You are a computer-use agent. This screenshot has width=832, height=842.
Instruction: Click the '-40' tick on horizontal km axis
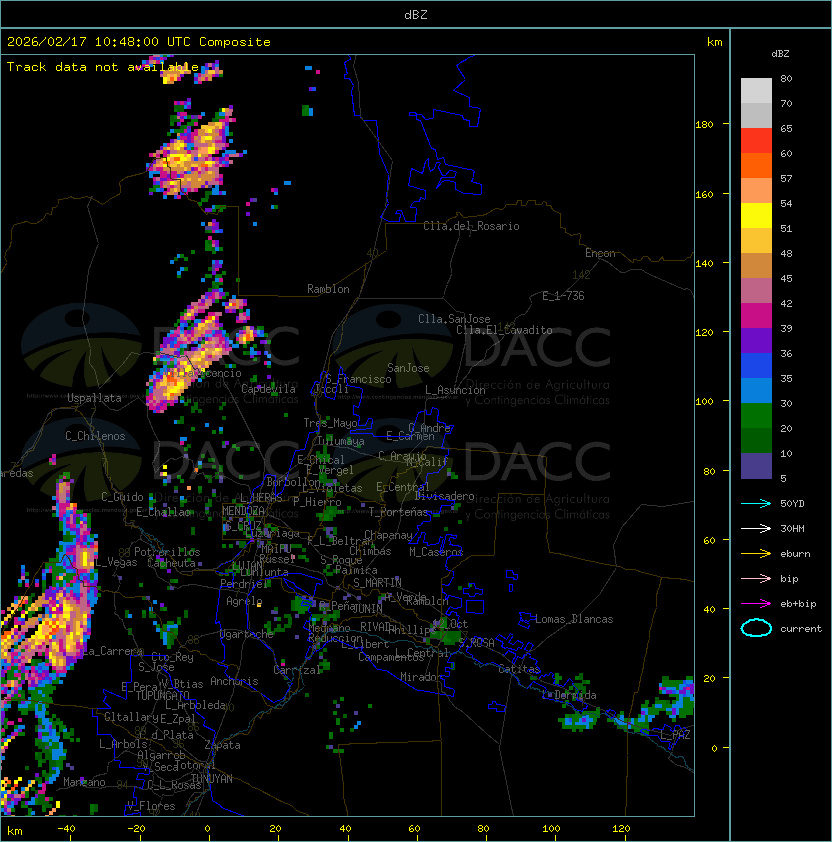(x=67, y=829)
